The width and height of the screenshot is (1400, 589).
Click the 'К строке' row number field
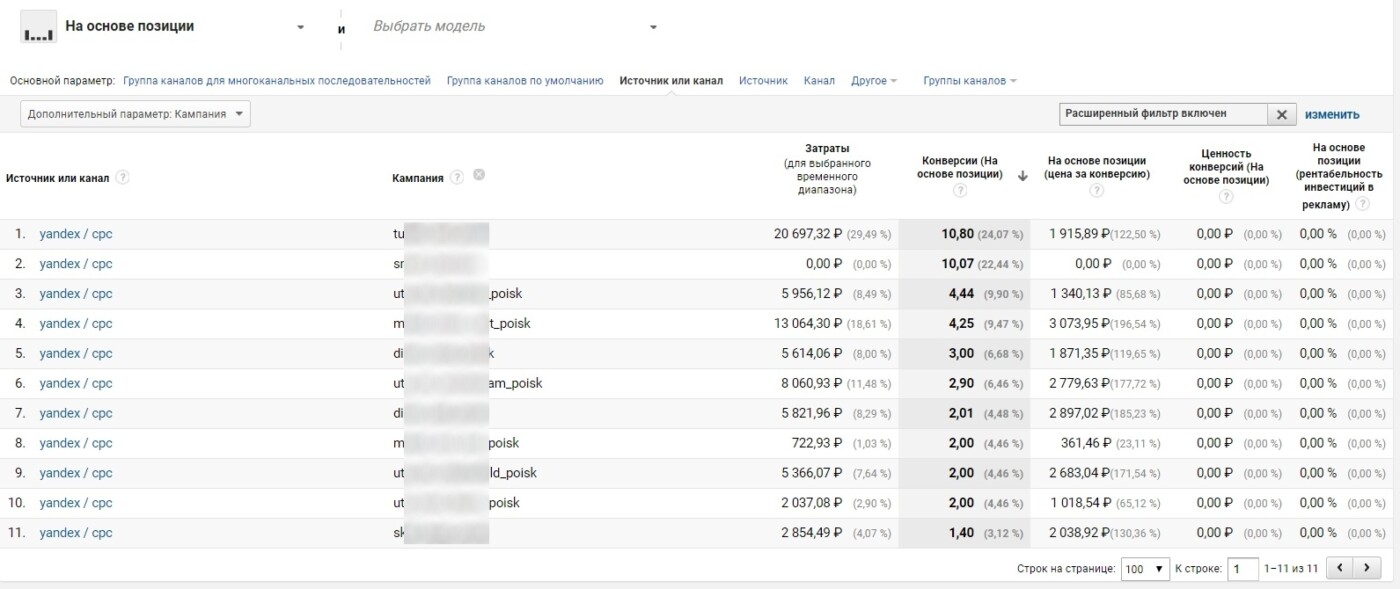pyautogui.click(x=1242, y=568)
